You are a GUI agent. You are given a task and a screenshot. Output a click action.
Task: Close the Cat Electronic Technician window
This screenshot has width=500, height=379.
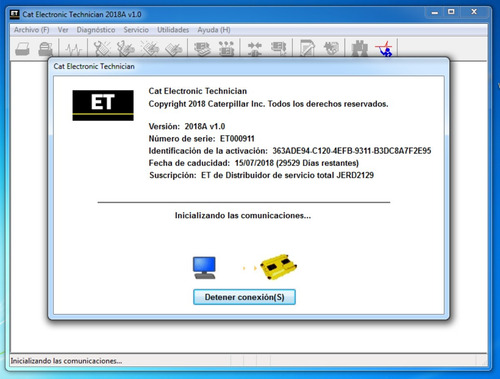pos(474,12)
